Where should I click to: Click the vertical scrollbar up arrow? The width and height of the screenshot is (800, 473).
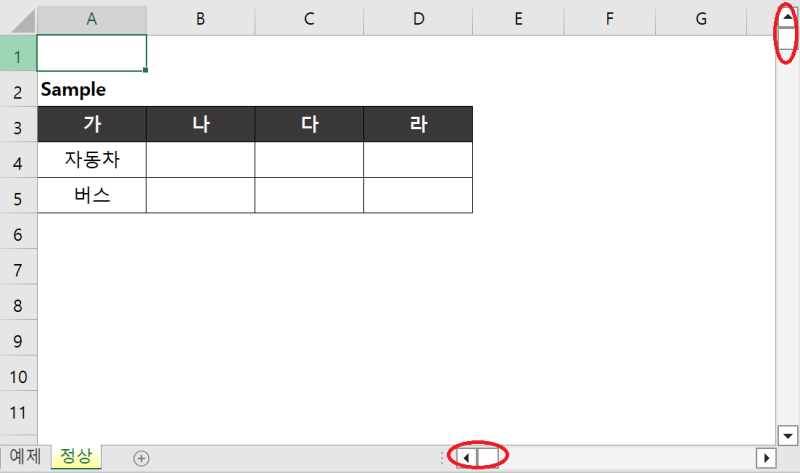[x=788, y=17]
